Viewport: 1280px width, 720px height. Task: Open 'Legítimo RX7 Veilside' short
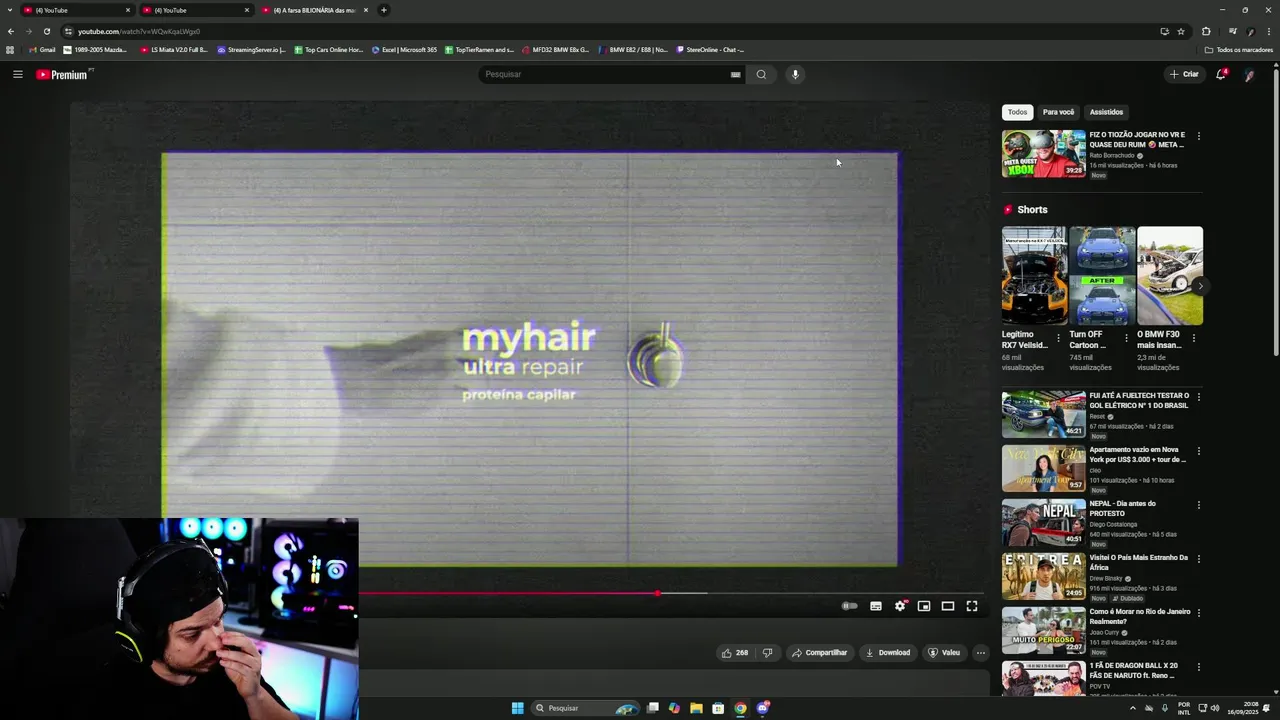1034,275
